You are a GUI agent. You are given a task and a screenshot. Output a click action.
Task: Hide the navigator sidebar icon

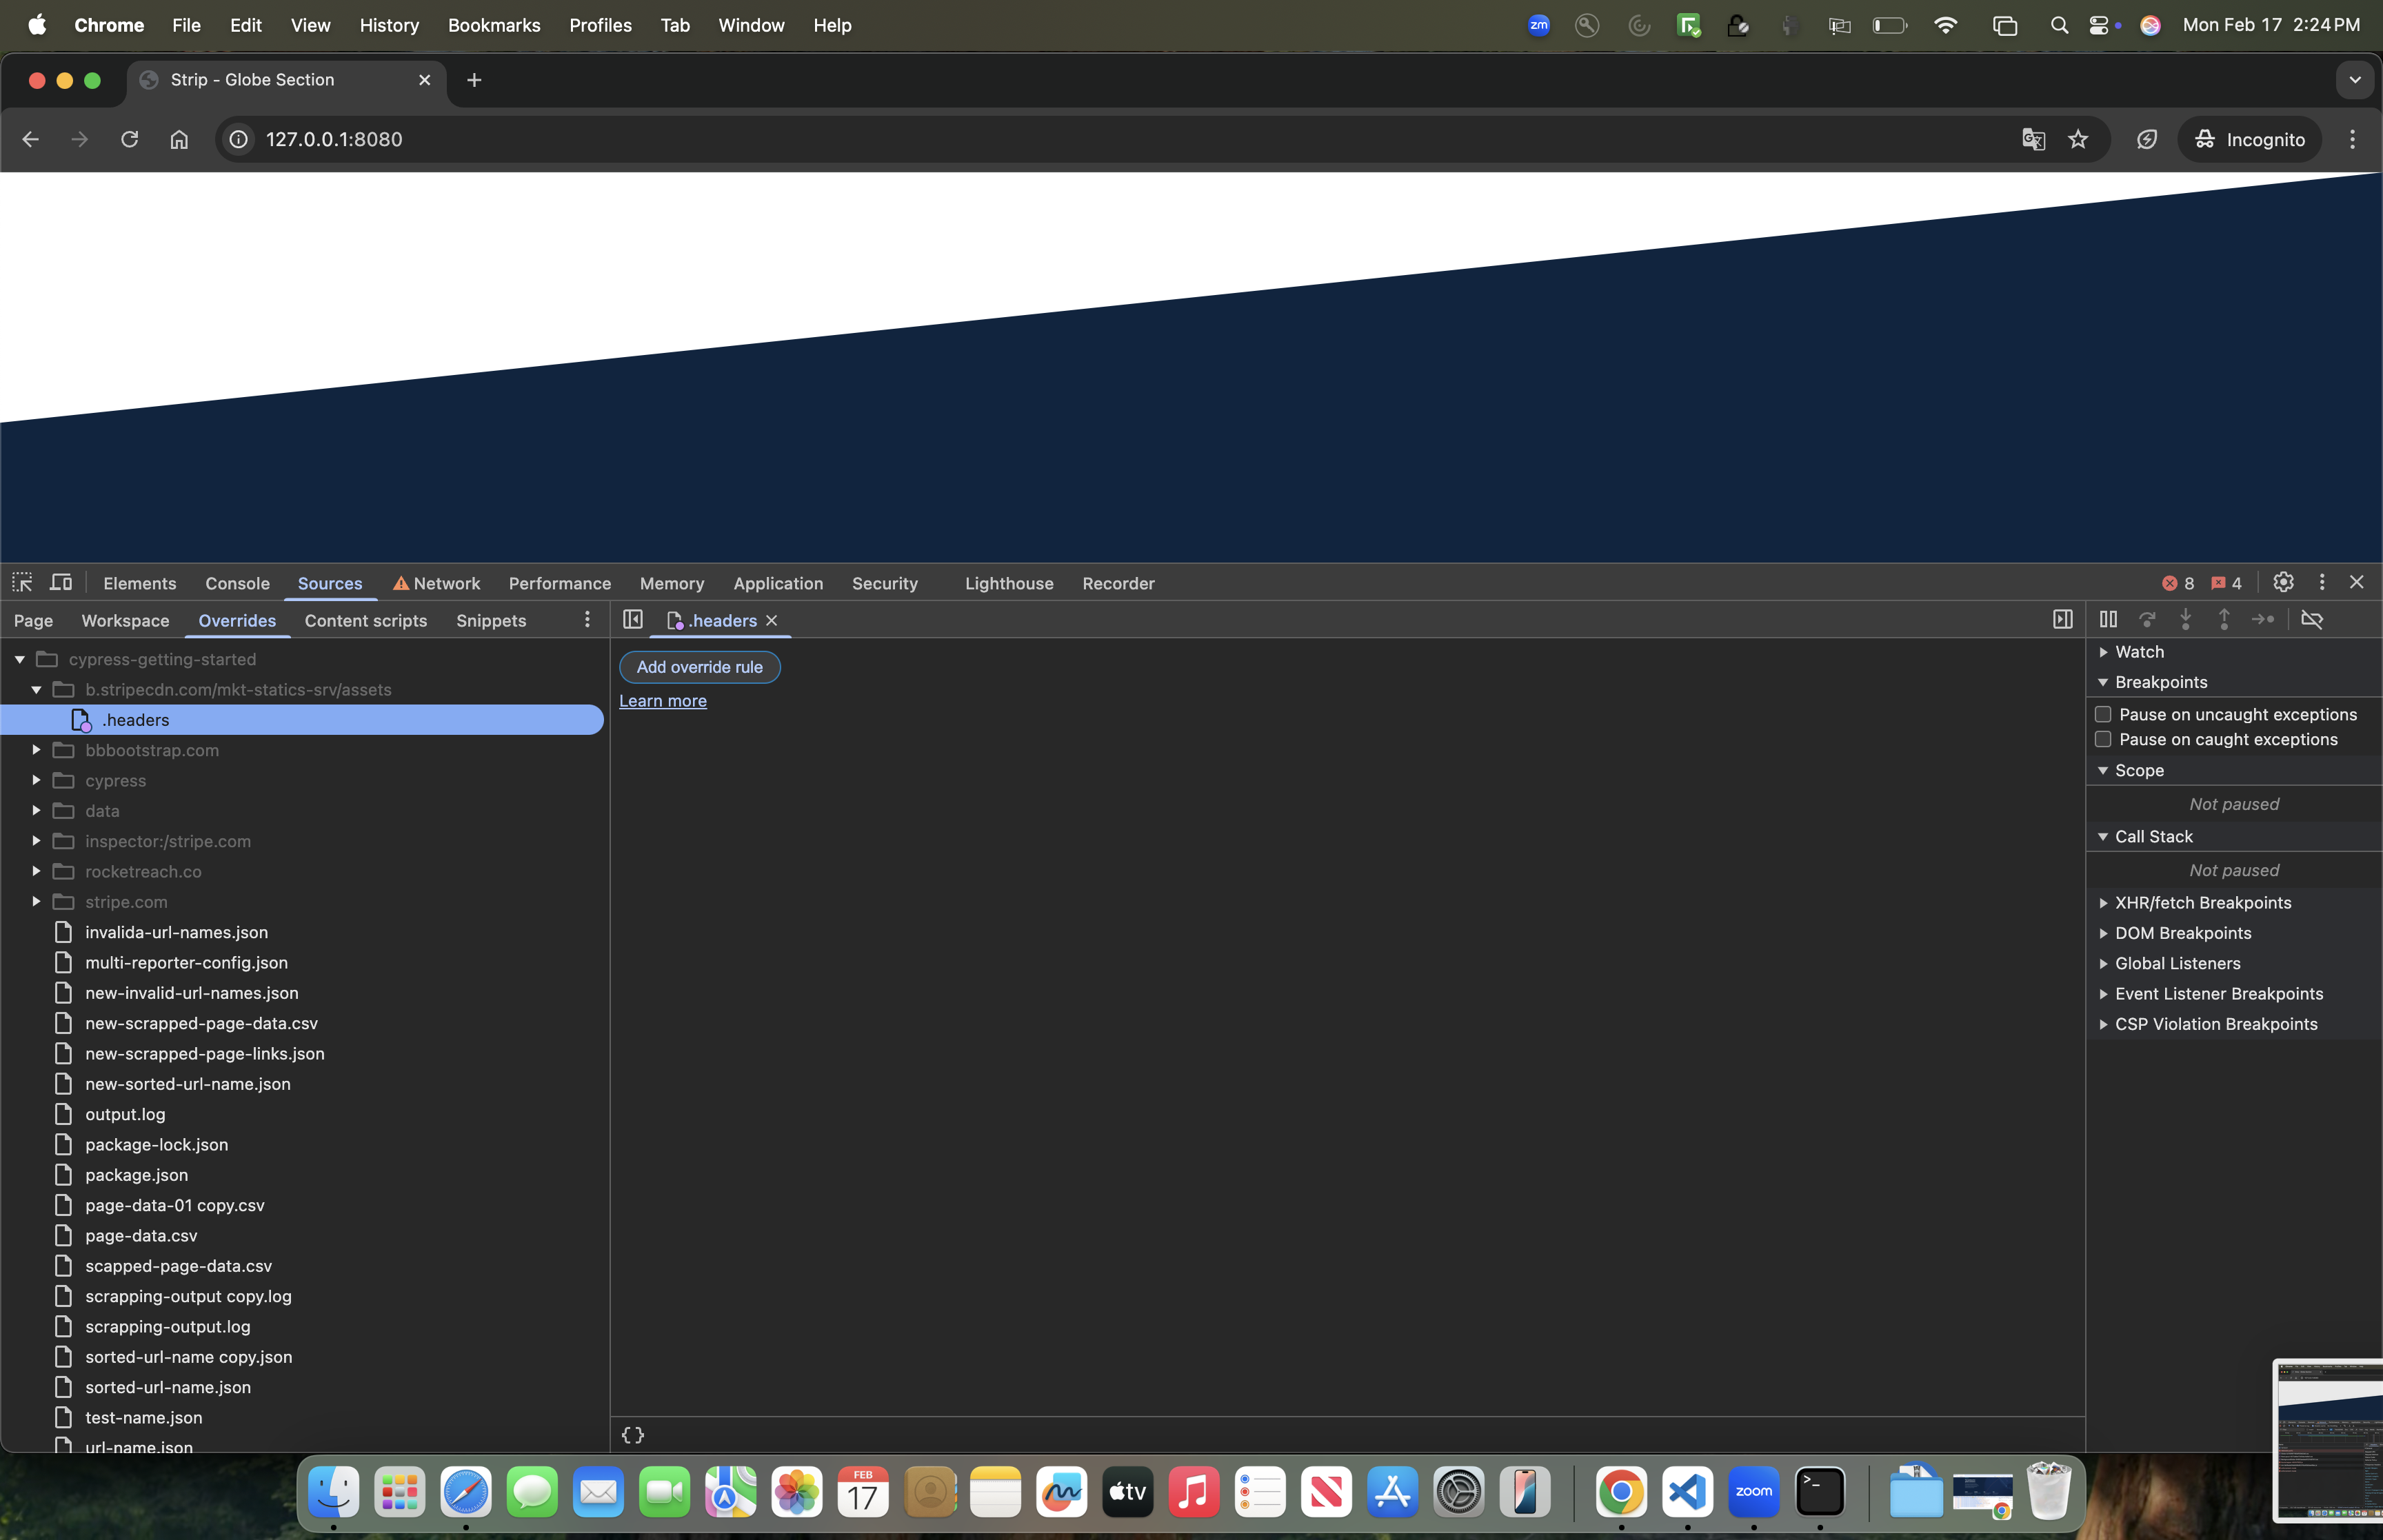[x=633, y=620]
